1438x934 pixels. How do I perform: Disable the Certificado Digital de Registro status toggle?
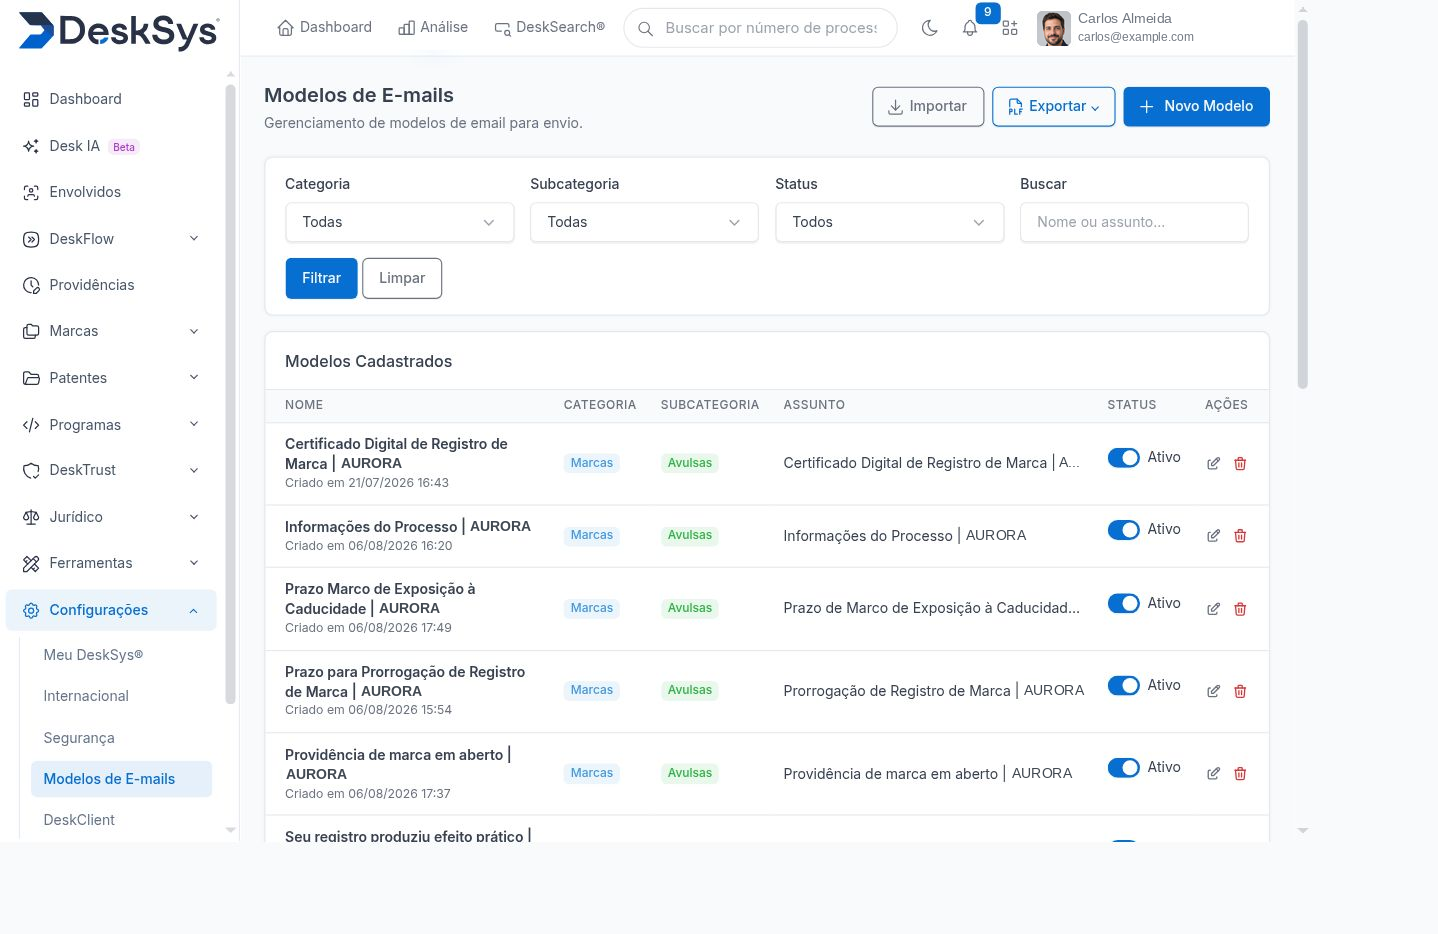coord(1123,458)
